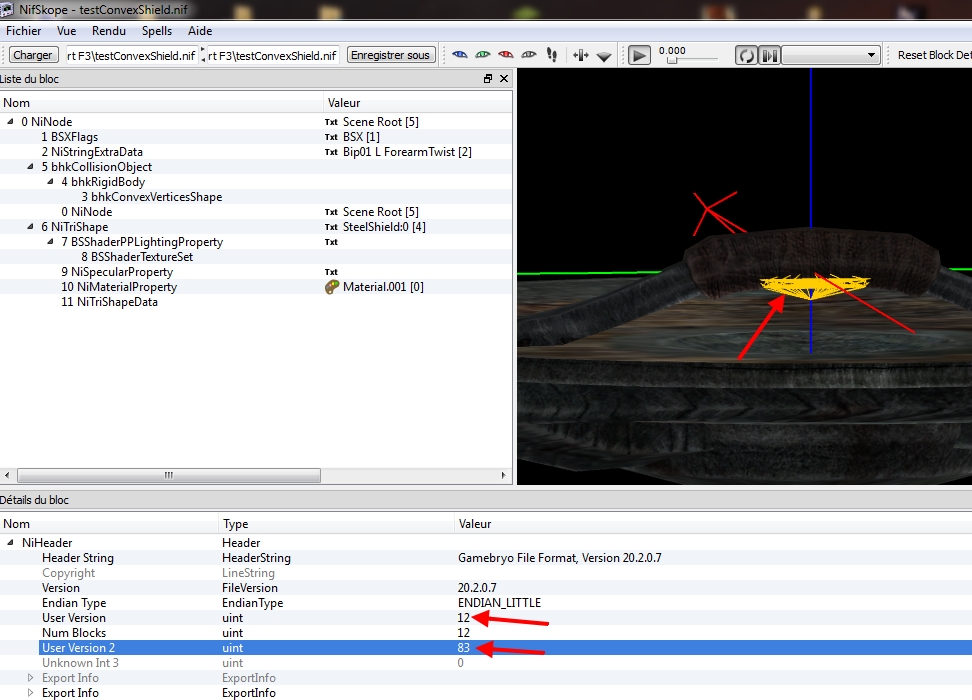Click the animation time slider handle
This screenshot has width=972, height=700.
pos(673,61)
